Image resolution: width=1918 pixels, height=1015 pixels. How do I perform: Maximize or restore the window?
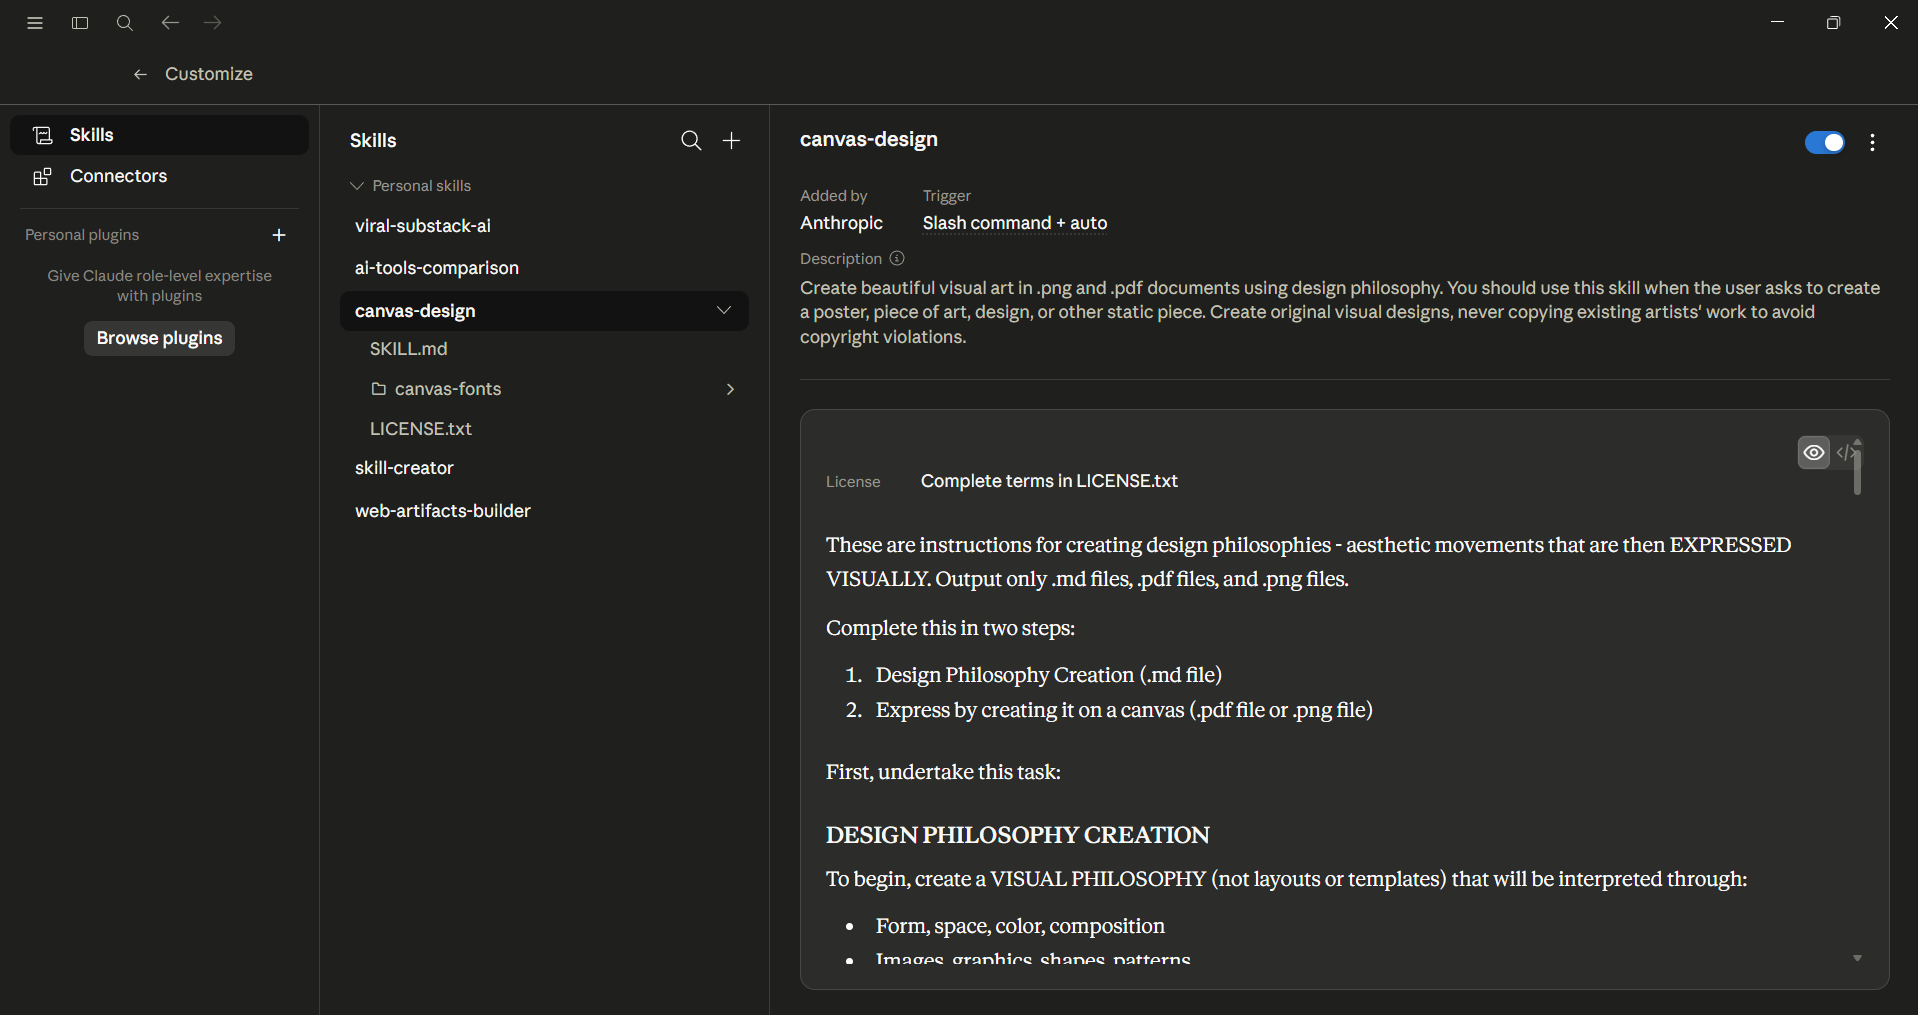(1833, 23)
